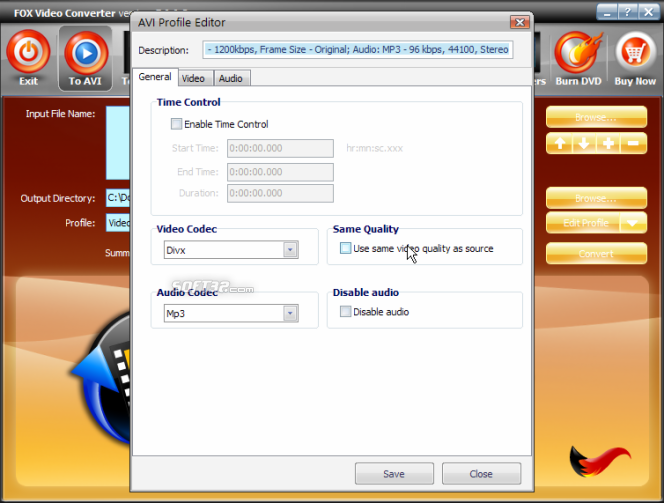Close the AVI Profile Editor dialog

520,22
